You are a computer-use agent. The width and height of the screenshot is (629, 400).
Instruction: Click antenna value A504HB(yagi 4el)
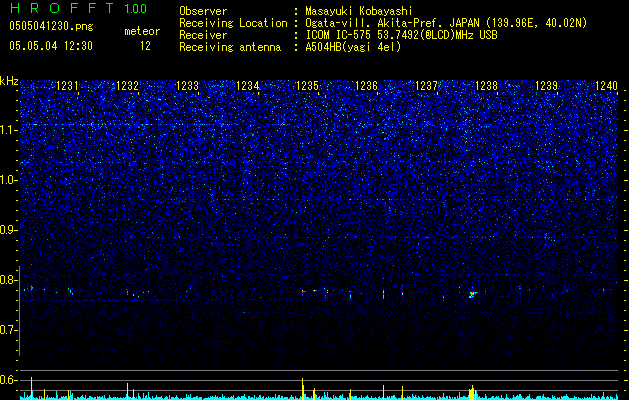pyautogui.click(x=353, y=47)
